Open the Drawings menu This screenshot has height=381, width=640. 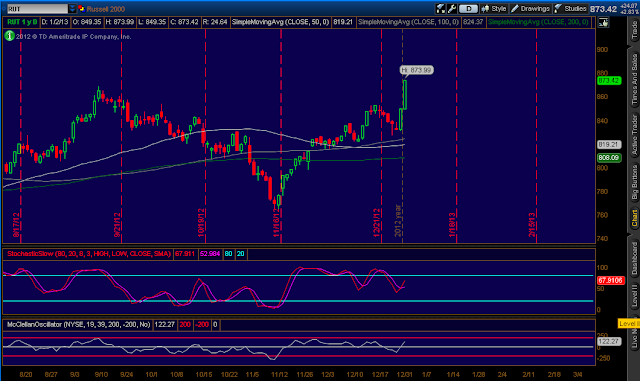click(530, 9)
